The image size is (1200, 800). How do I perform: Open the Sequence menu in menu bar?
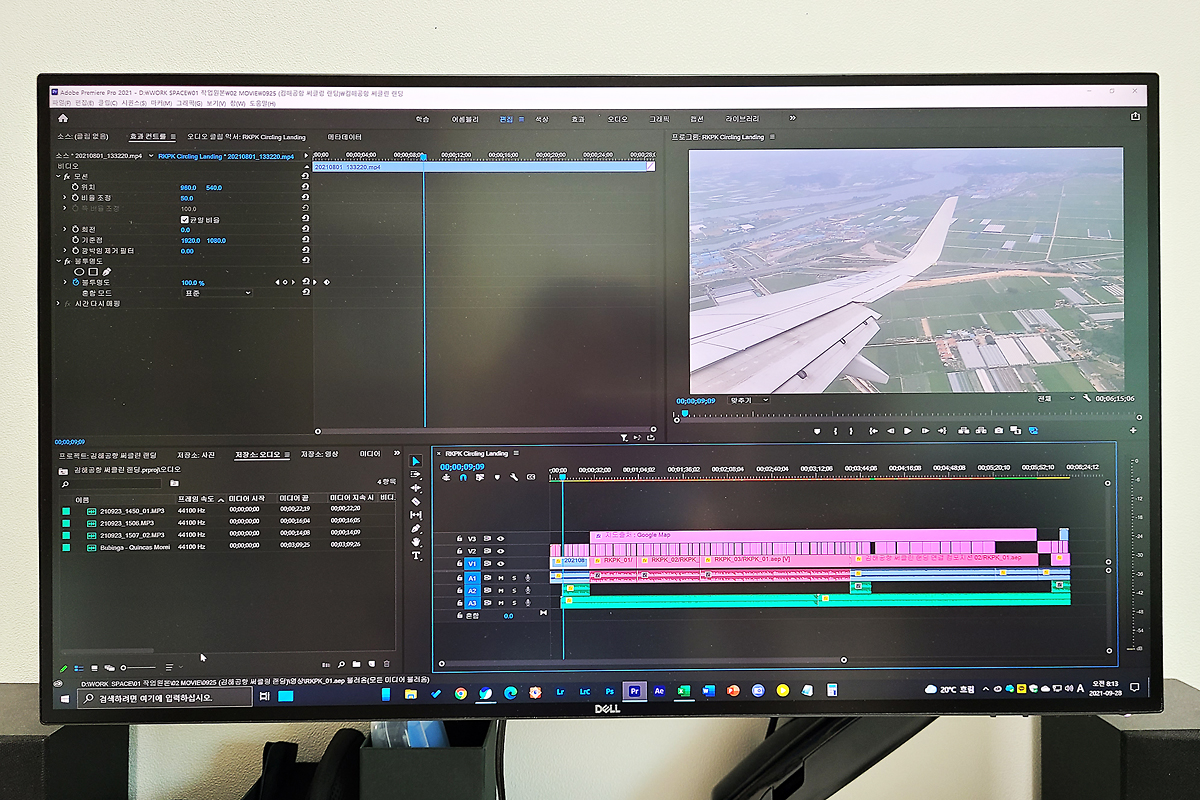click(x=132, y=103)
